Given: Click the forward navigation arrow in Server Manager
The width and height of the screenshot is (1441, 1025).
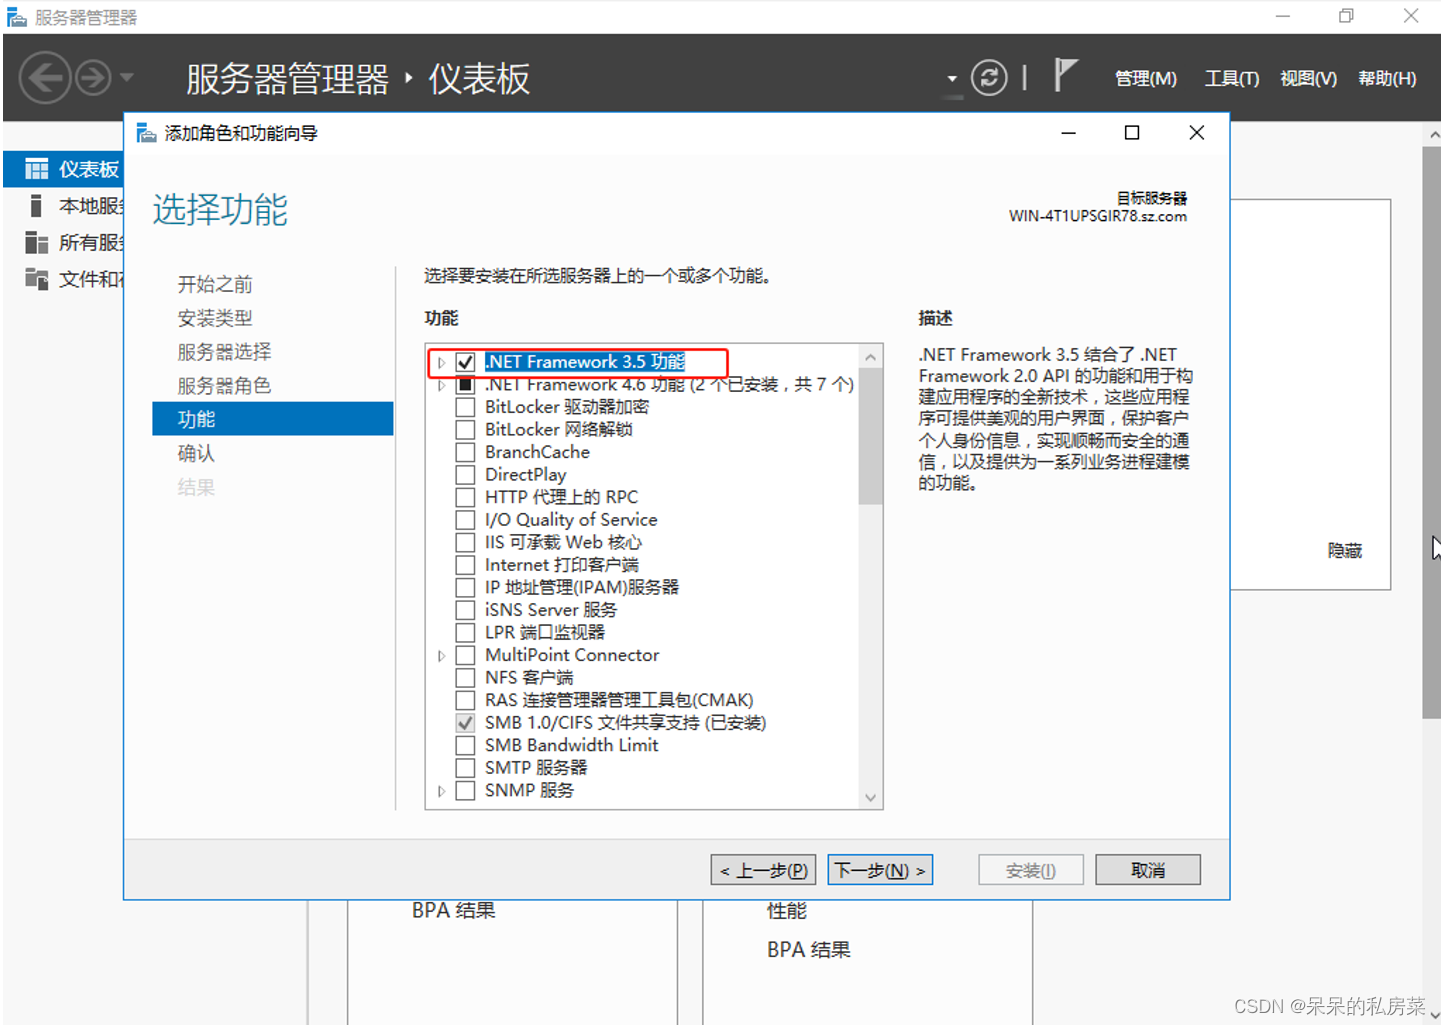Looking at the screenshot, I should (94, 78).
